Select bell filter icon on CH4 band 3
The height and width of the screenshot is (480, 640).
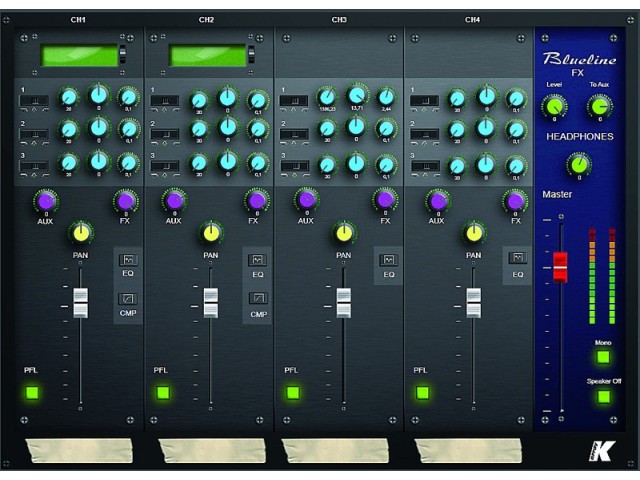pyautogui.click(x=425, y=175)
